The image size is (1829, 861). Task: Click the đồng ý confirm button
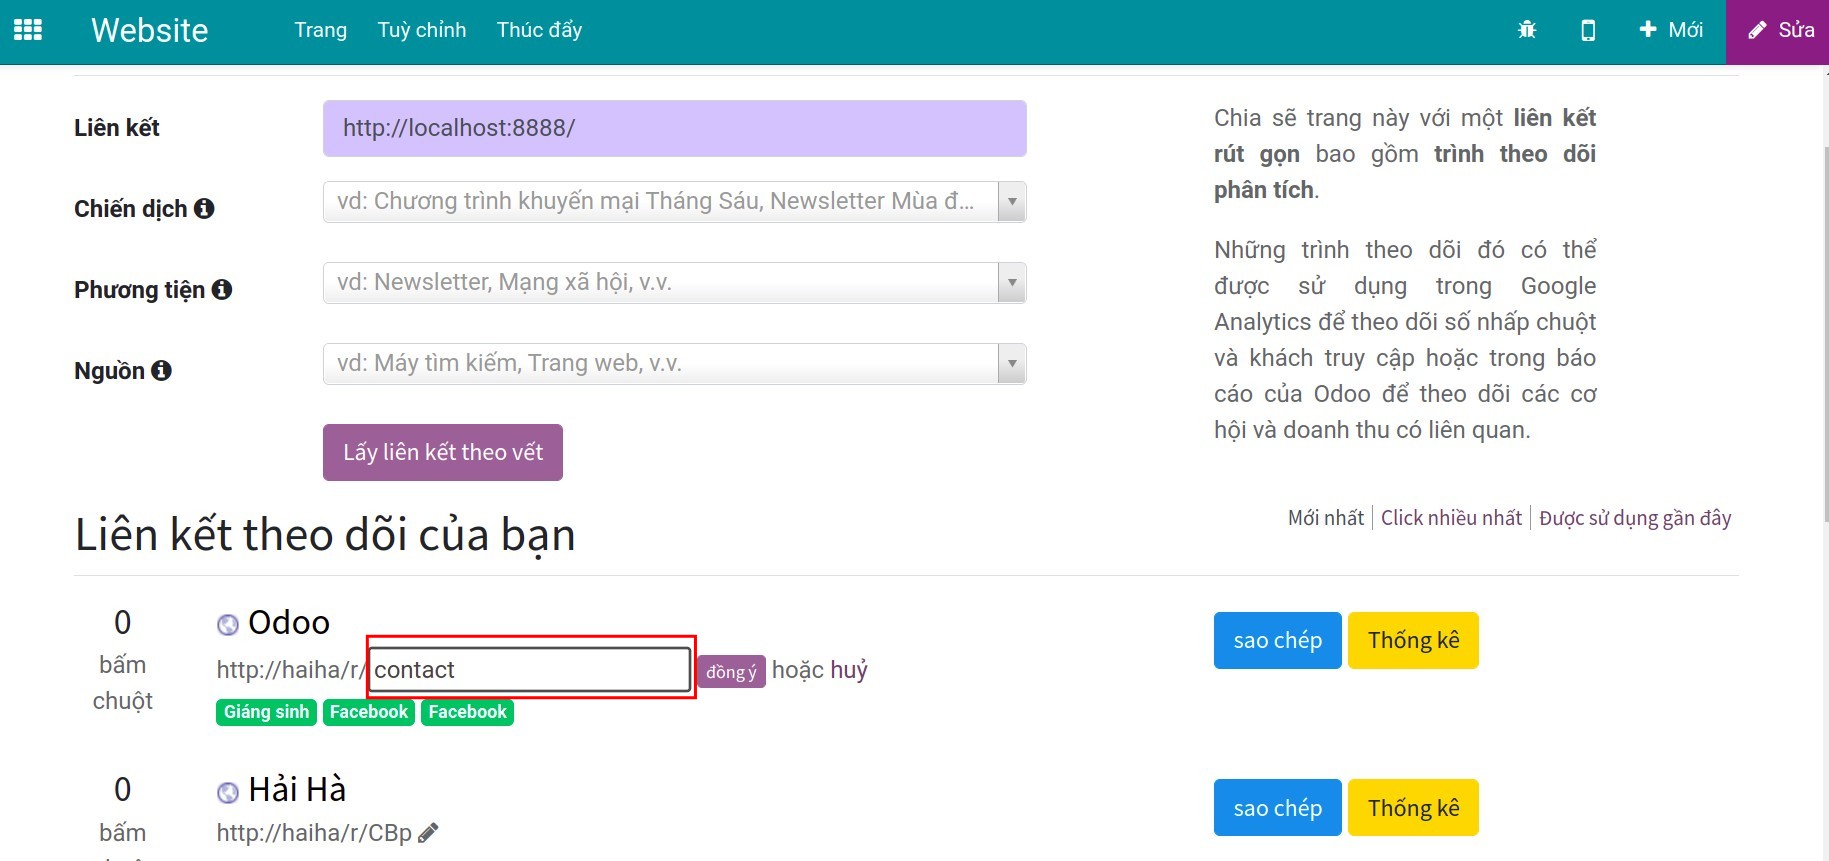[731, 671]
